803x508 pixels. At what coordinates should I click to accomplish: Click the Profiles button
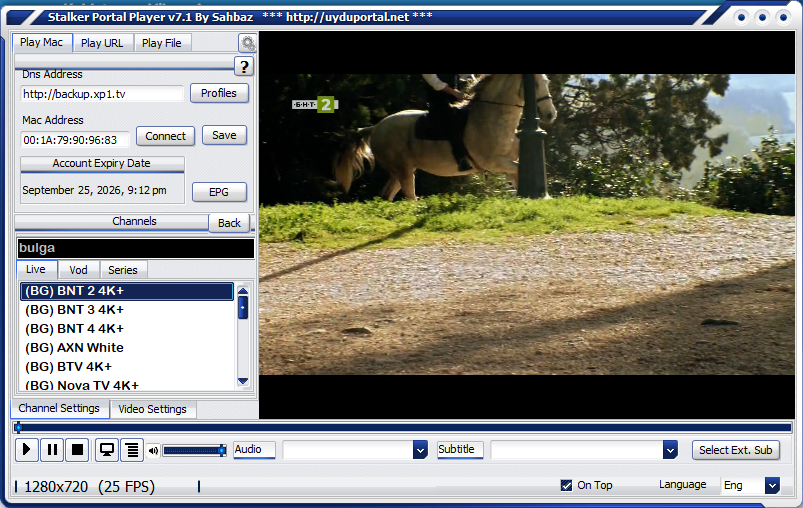tap(219, 93)
